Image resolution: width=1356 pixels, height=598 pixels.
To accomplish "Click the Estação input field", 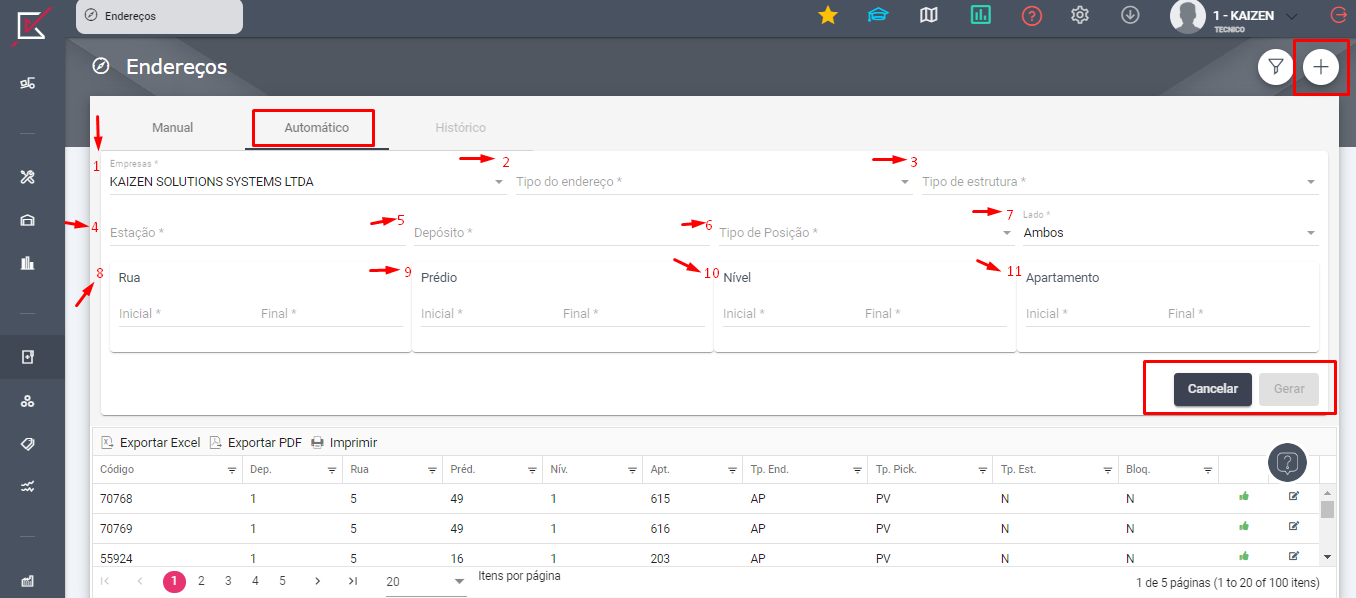I will click(x=258, y=233).
